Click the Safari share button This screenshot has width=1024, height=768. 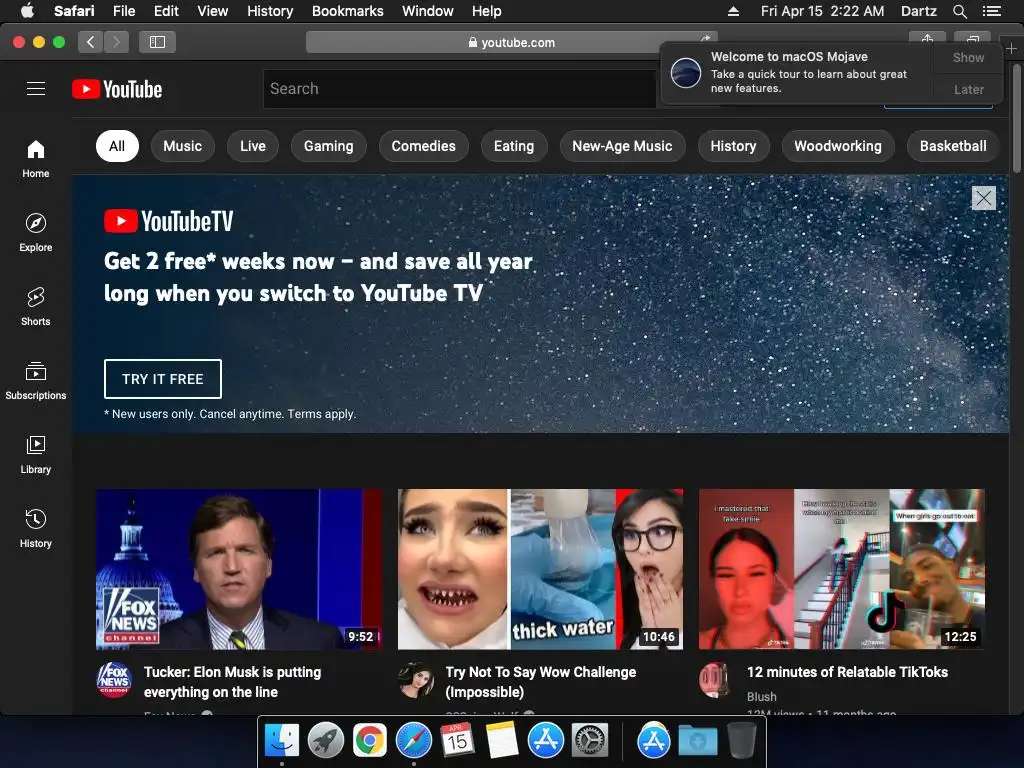click(927, 39)
